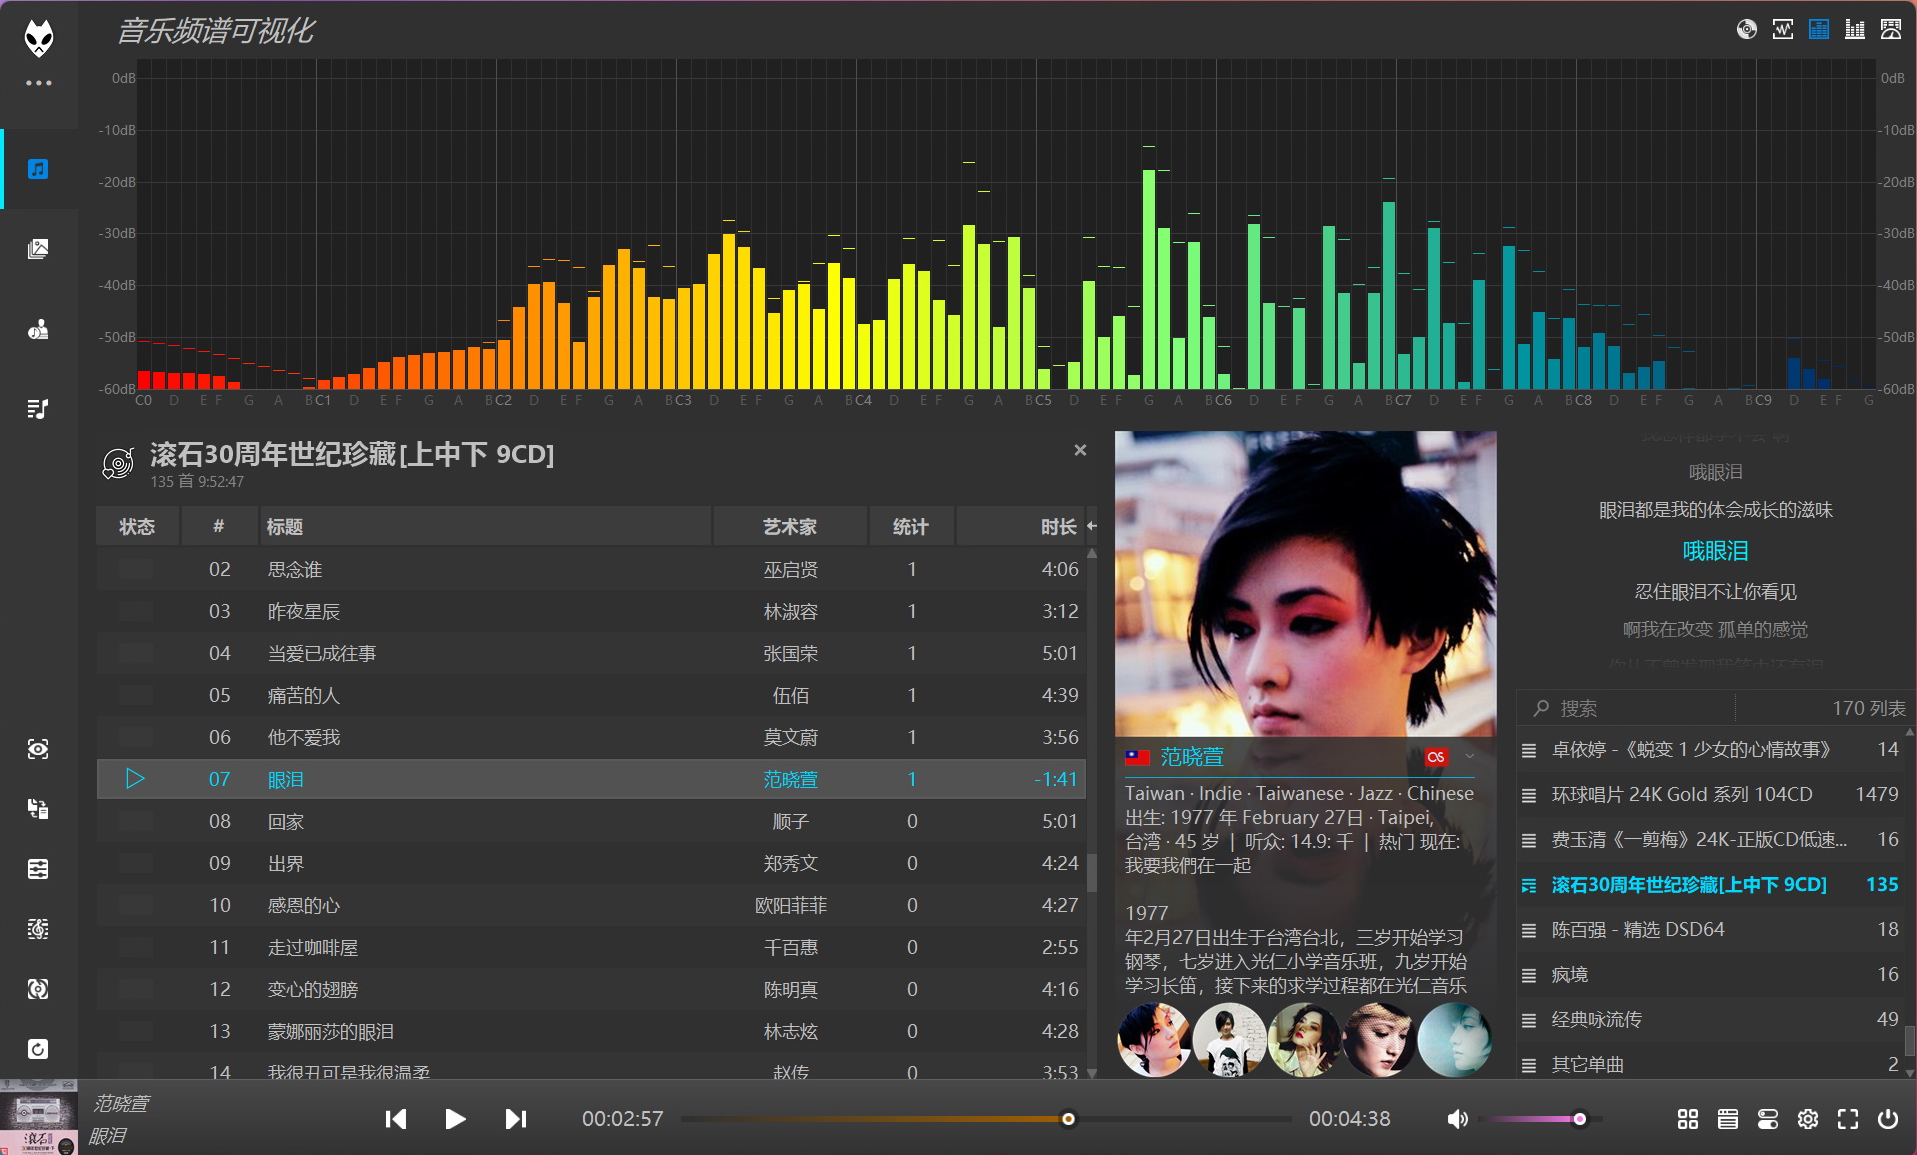The image size is (1917, 1155).
Task: Select the 经典咏流传 playlist
Action: tap(1596, 1019)
